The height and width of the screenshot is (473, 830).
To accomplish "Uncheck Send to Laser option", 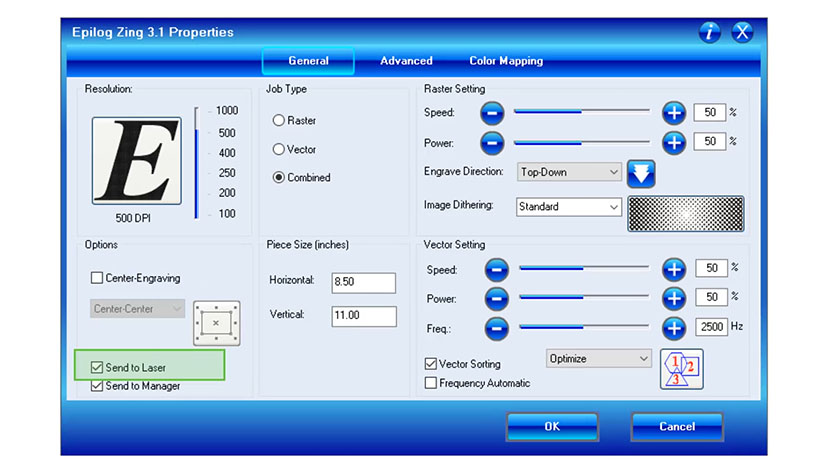I will coord(97,368).
